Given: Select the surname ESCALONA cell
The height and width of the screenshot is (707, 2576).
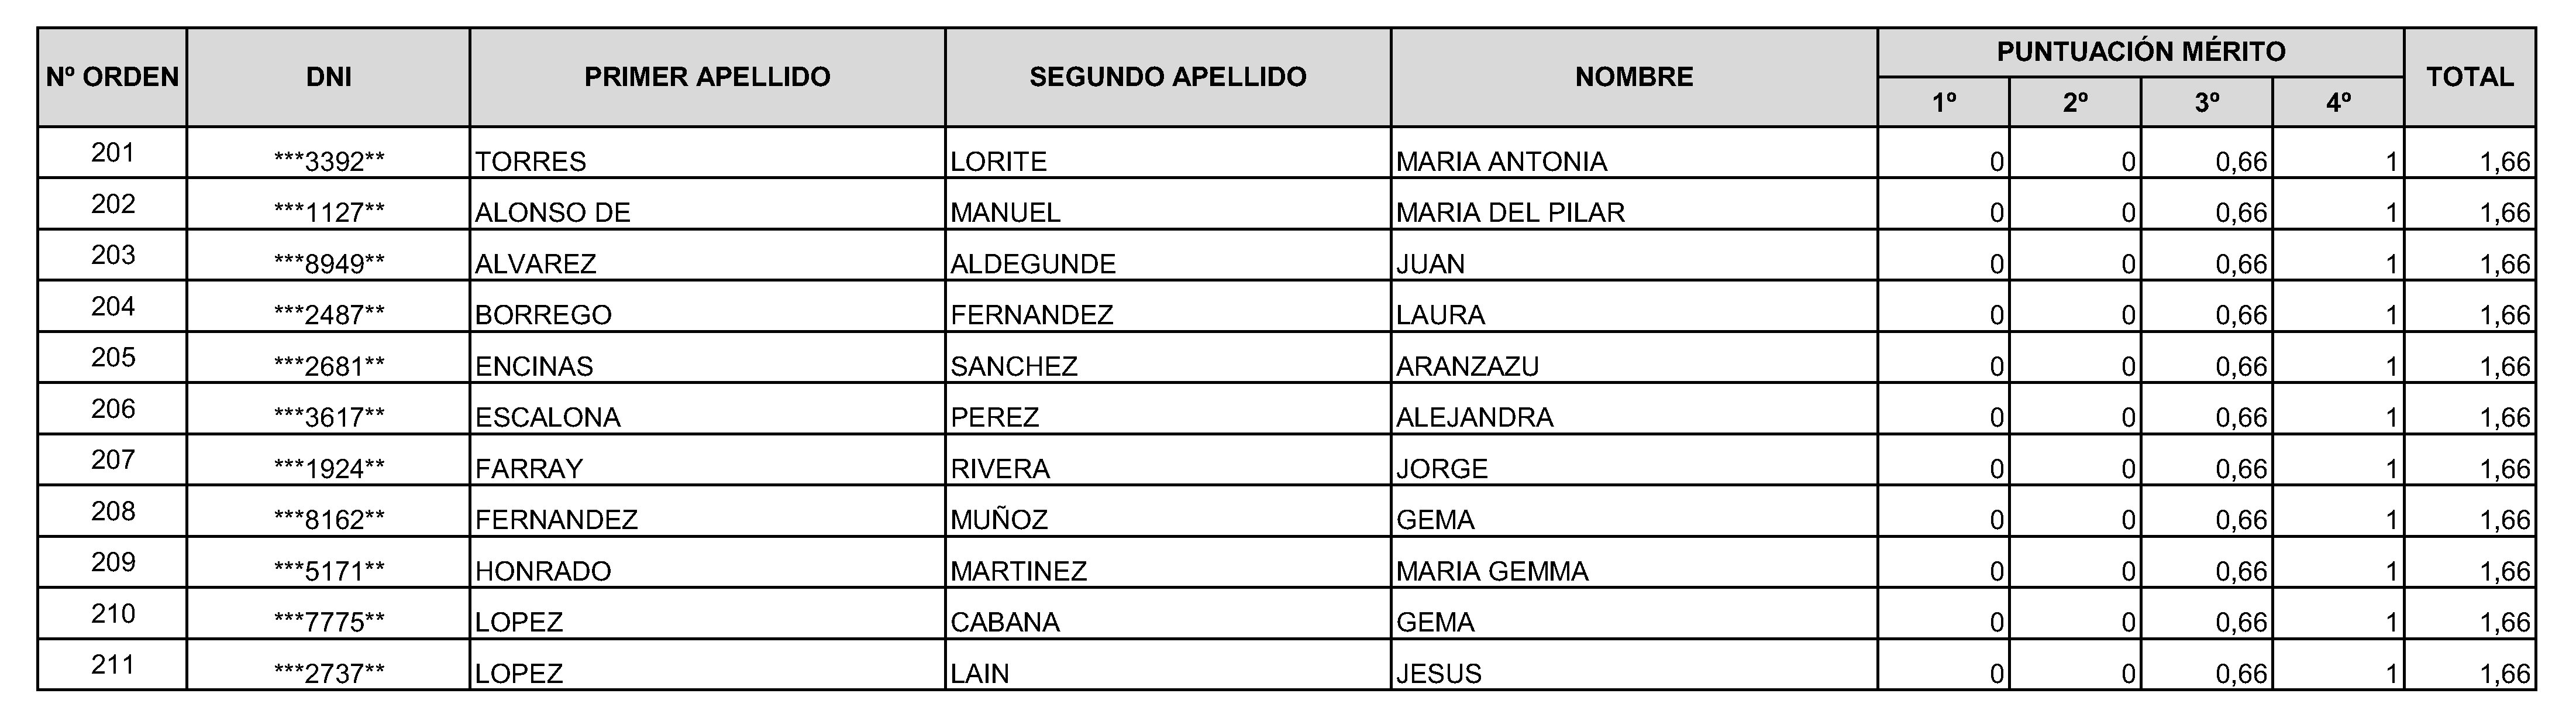Looking at the screenshot, I should click(548, 417).
